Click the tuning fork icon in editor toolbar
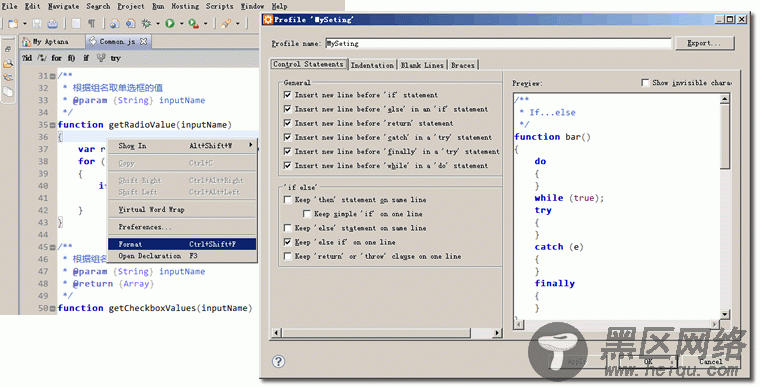760x387 pixels. (101, 58)
